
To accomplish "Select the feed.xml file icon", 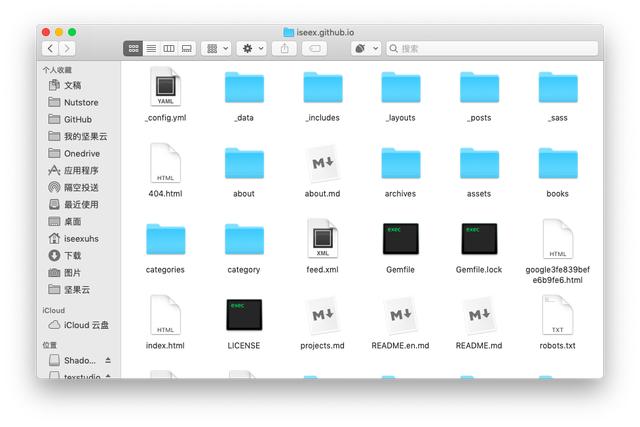I will pos(322,240).
